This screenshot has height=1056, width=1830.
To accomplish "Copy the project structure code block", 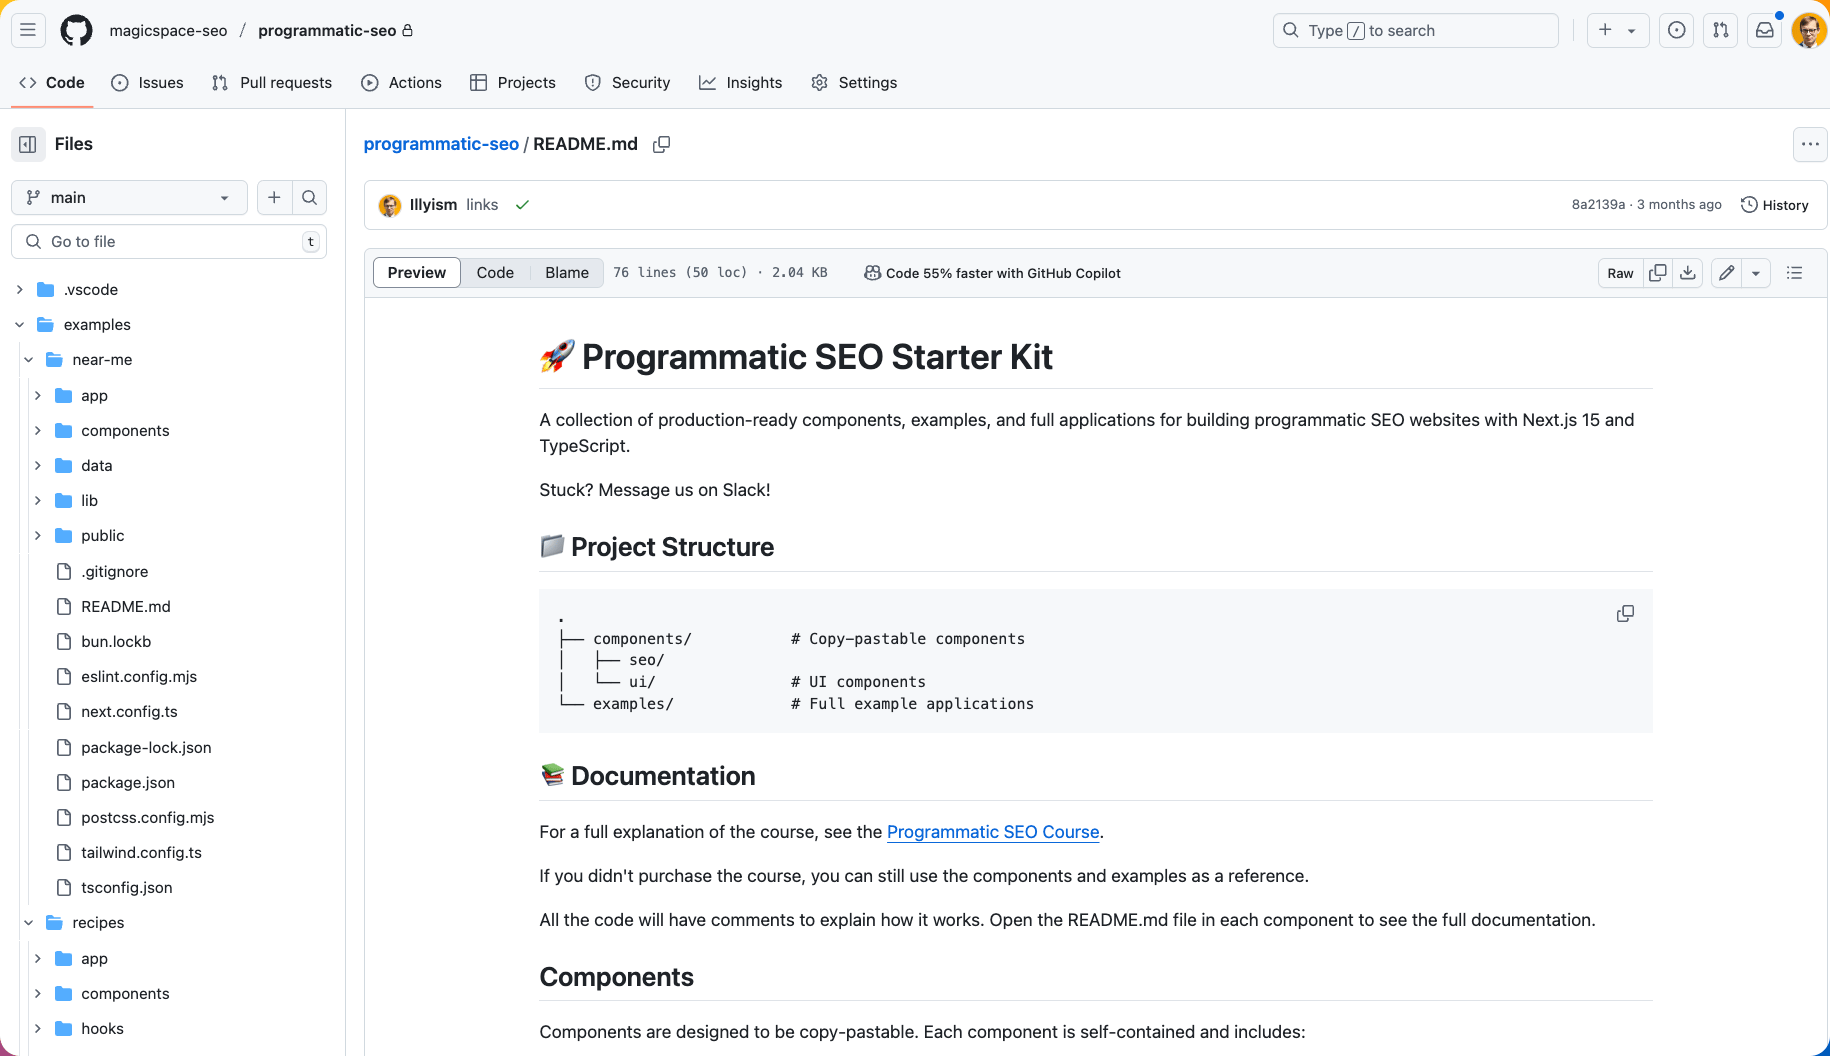I will 1625,613.
